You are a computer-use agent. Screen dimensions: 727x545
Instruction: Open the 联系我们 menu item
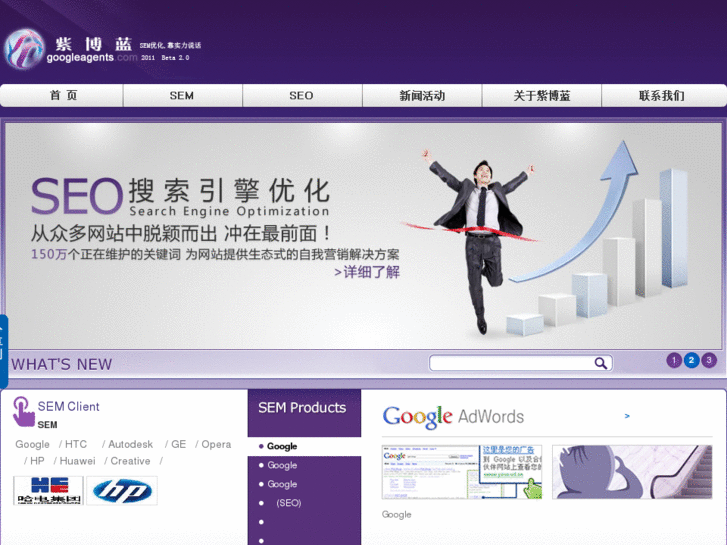(663, 96)
